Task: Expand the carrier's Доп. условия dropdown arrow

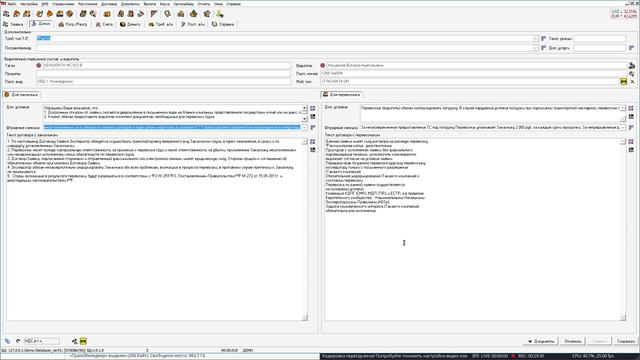Action: pyautogui.click(x=623, y=108)
